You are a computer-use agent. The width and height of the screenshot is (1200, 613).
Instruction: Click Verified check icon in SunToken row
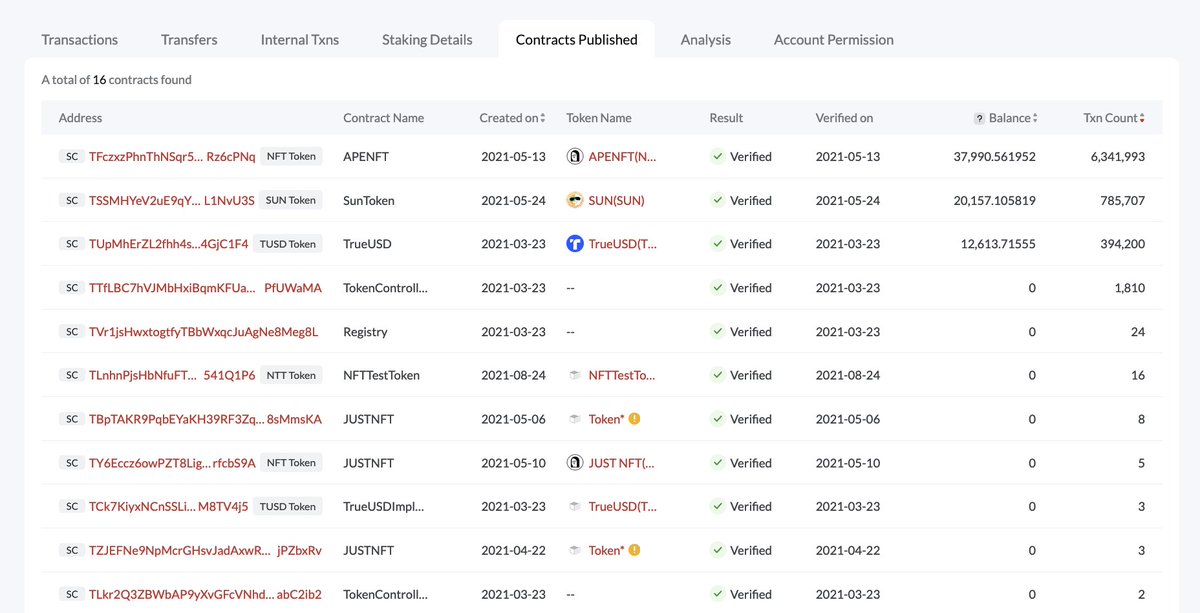coord(717,200)
